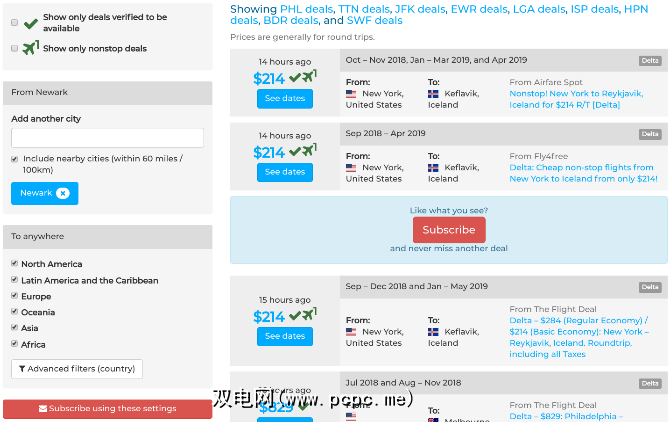The image size is (670, 422).
Task: Click the Delta badge on third deal
Action: pyautogui.click(x=650, y=287)
